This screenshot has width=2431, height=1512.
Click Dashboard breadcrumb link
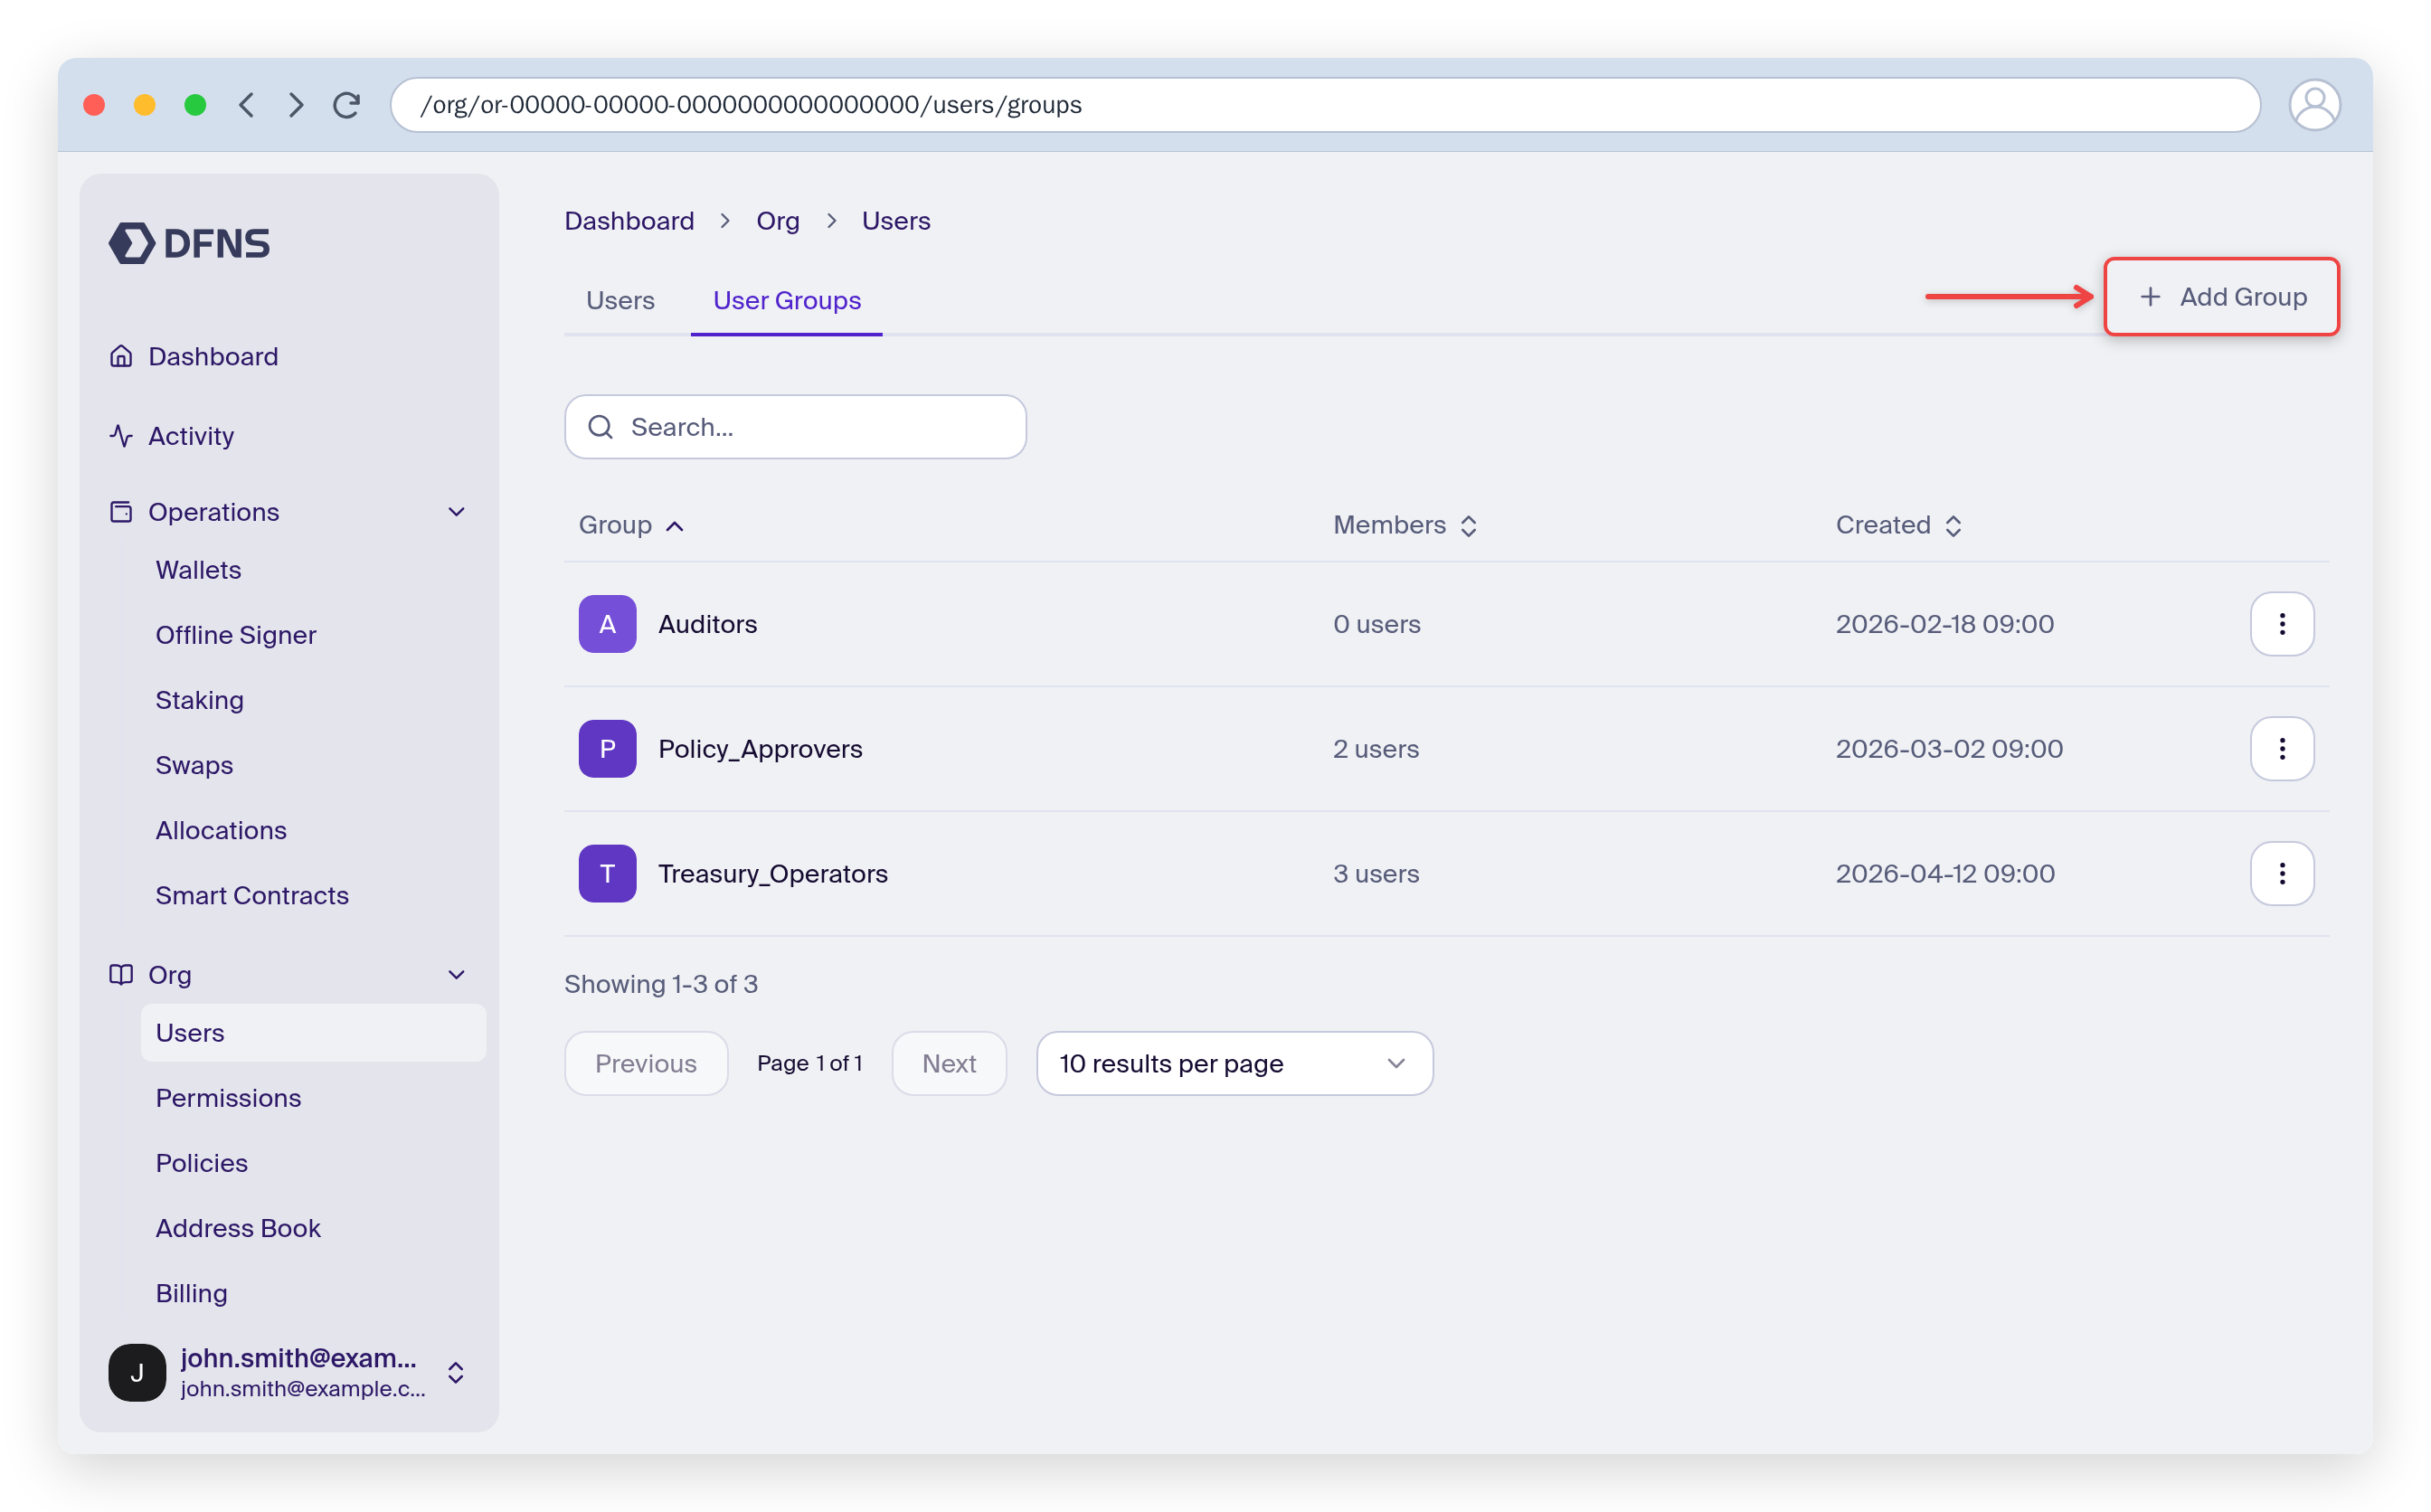click(629, 221)
